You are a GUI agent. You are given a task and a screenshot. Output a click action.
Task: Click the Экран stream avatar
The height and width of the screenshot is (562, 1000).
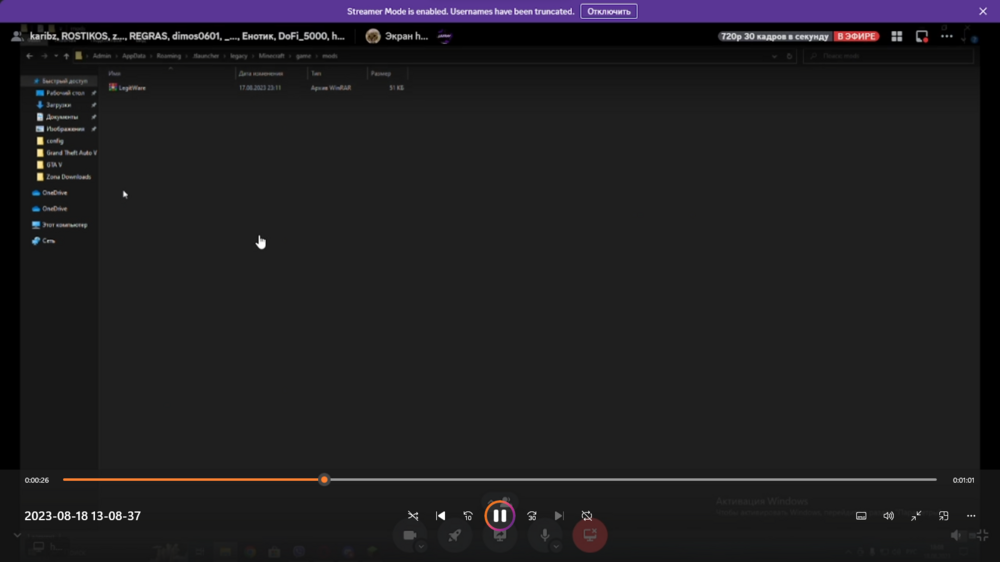coord(373,36)
